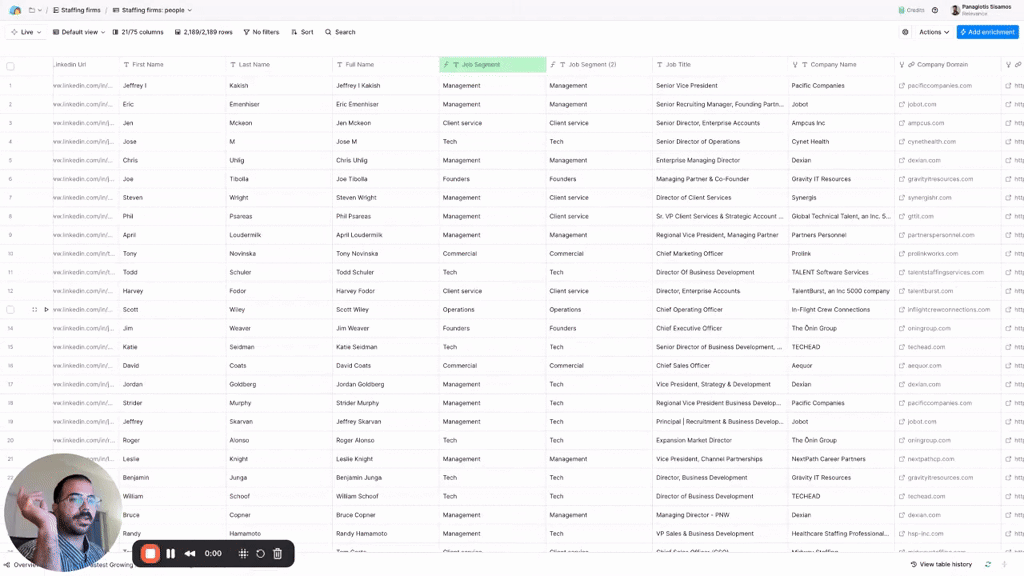This screenshot has width=1024, height=576.
Task: Open the help icon next to Credits
Action: (x=935, y=10)
